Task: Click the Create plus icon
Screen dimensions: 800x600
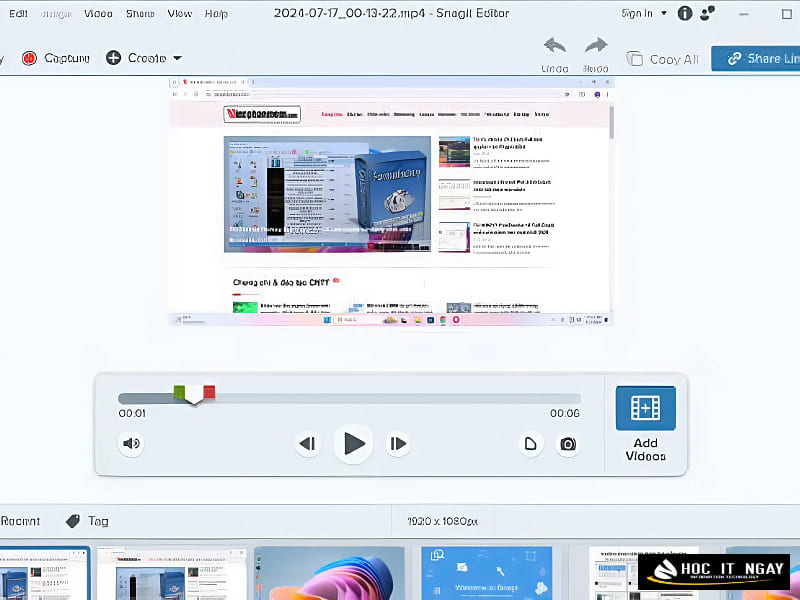Action: click(113, 58)
